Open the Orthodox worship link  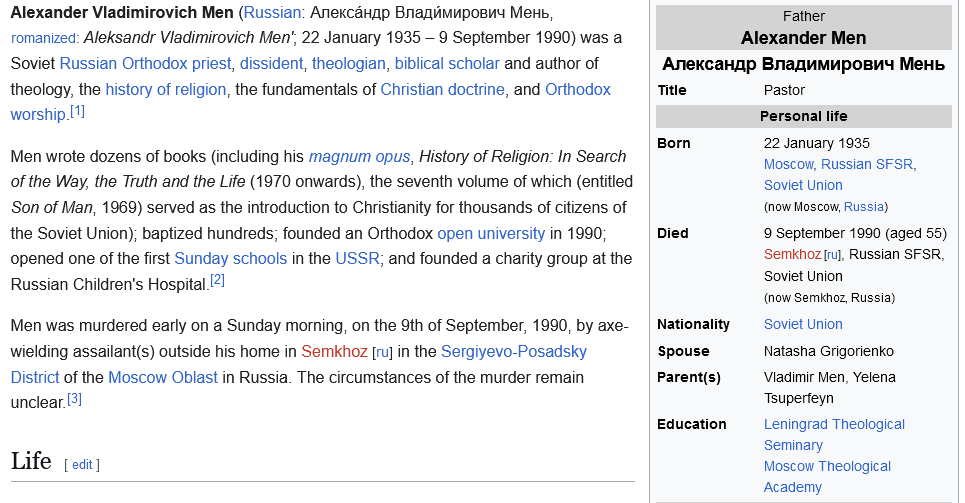(578, 89)
